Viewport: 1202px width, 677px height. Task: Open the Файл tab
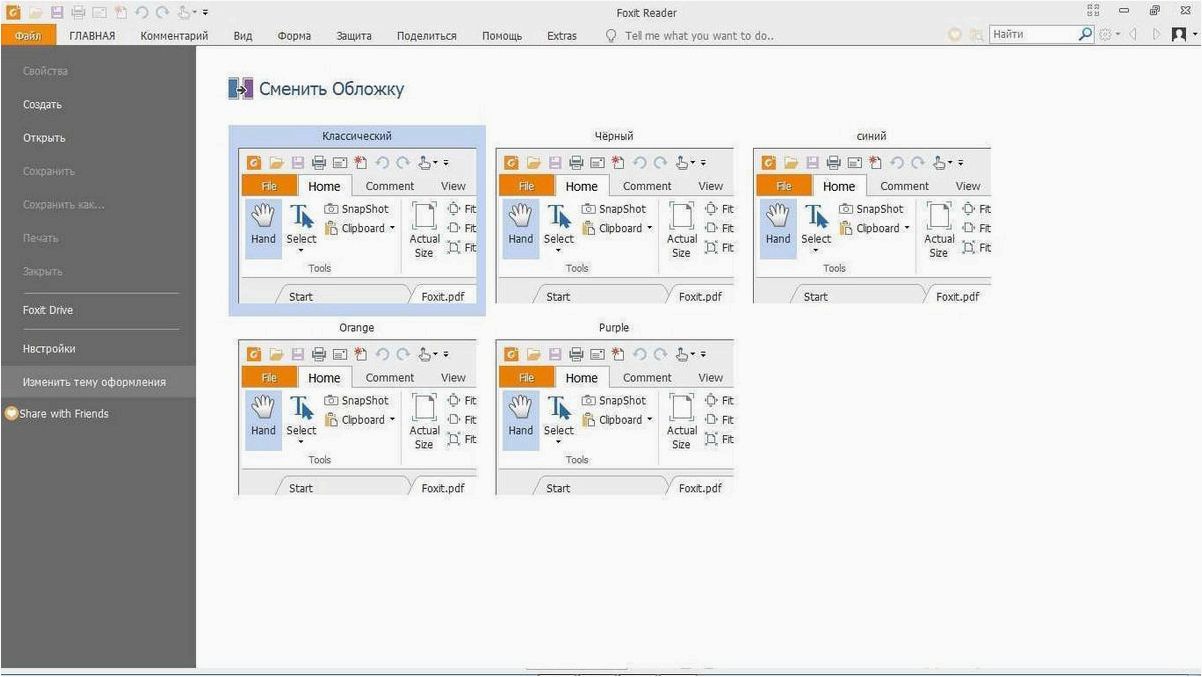28,36
